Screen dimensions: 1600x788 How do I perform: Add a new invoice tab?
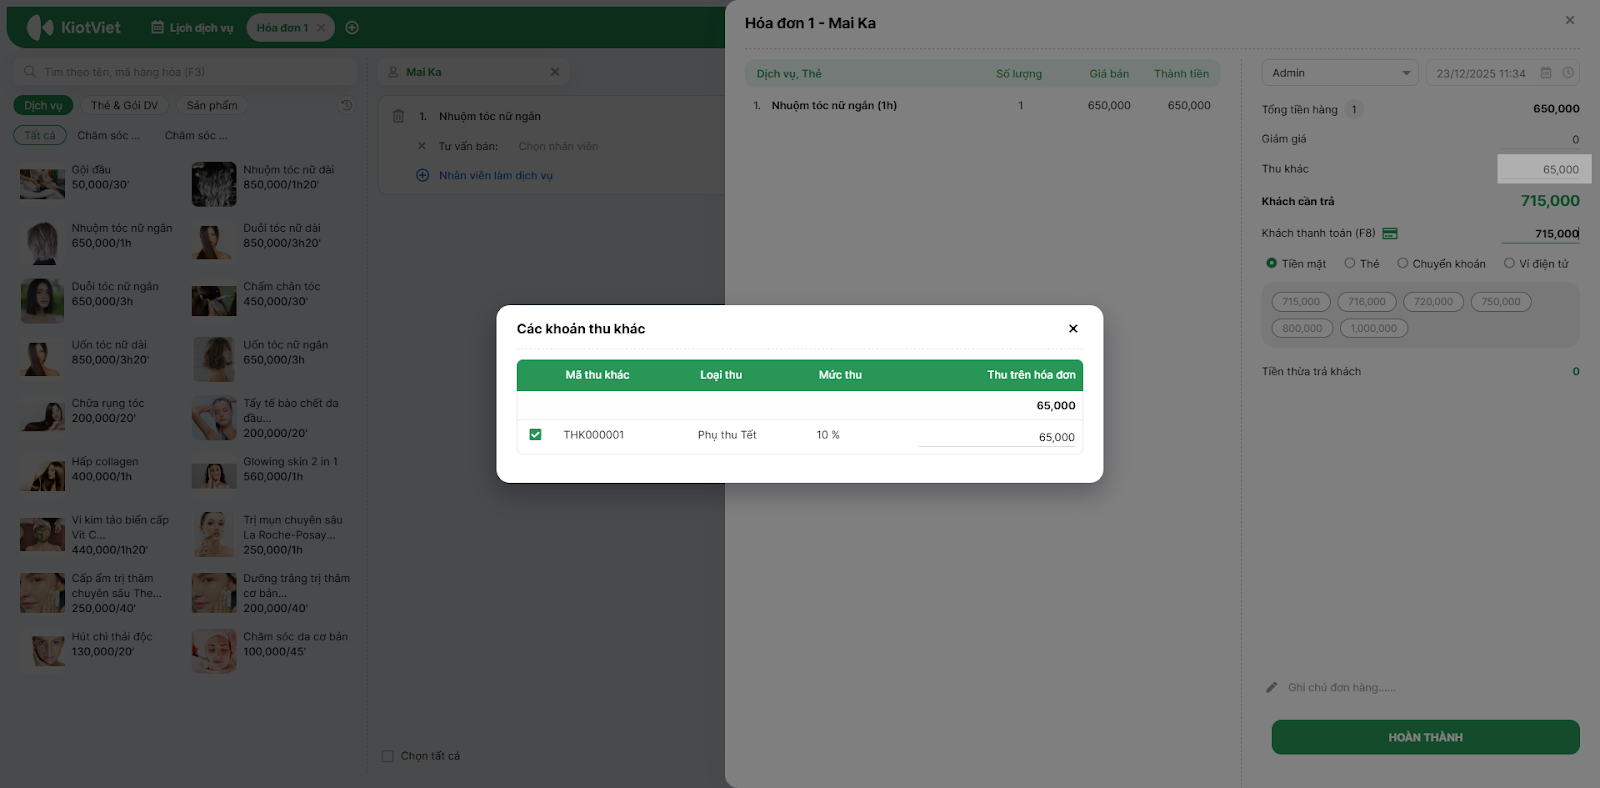(352, 28)
